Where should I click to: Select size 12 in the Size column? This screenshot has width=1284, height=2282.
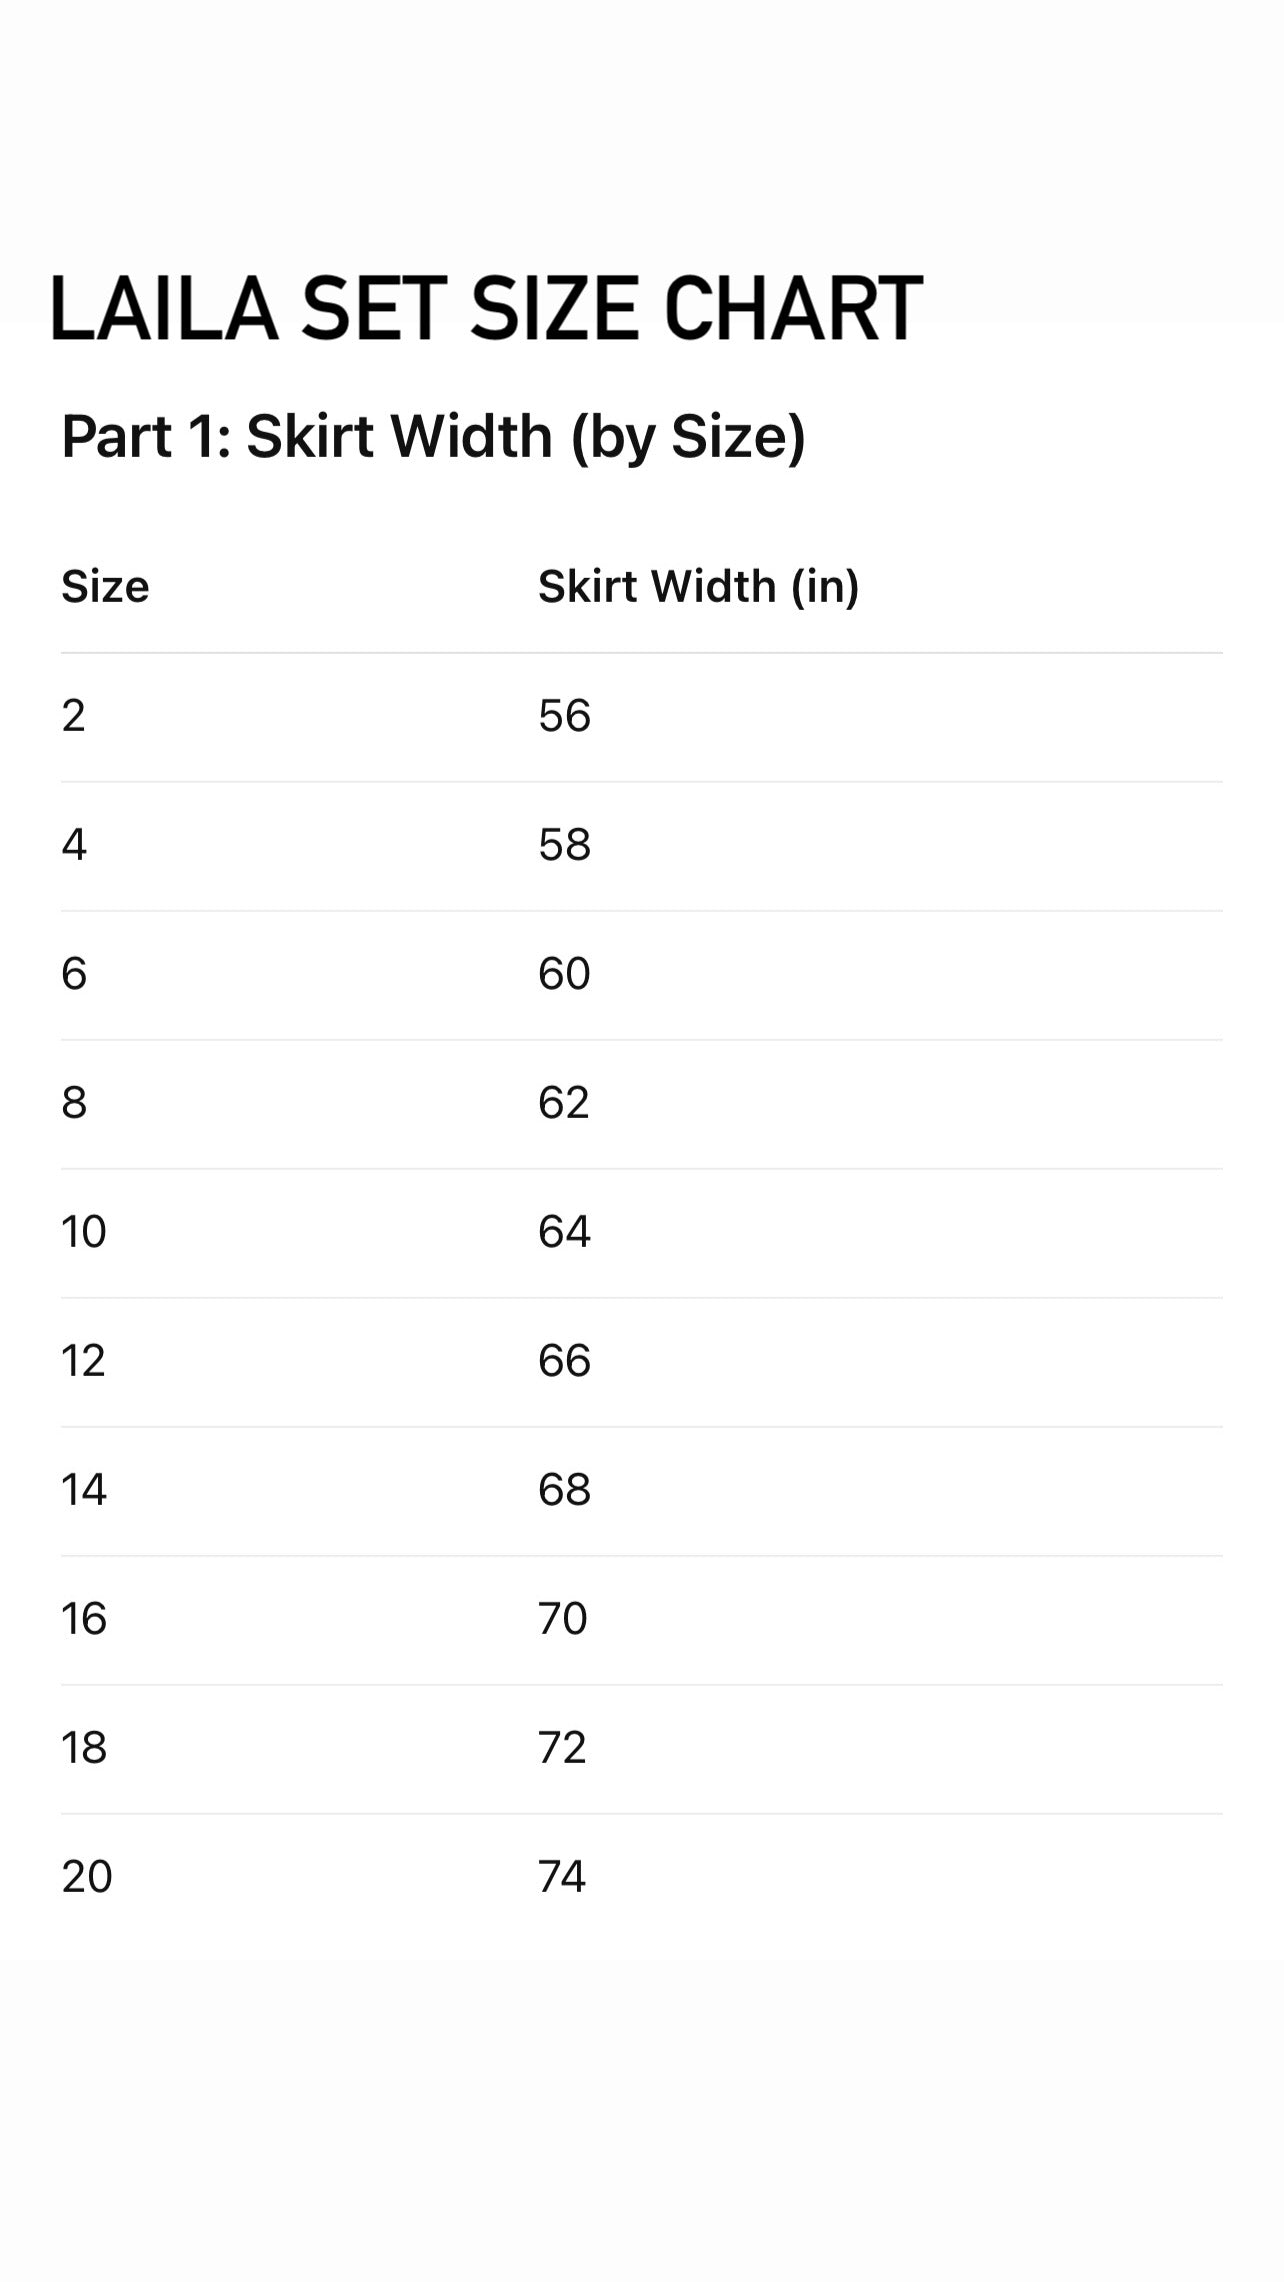[84, 1361]
